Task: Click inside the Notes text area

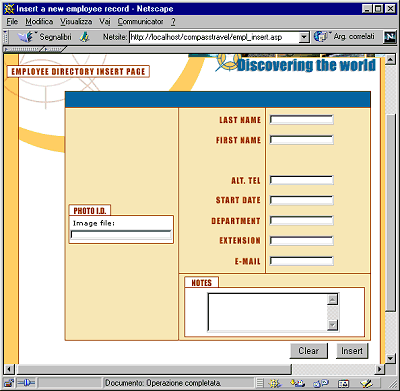Action: [267, 312]
